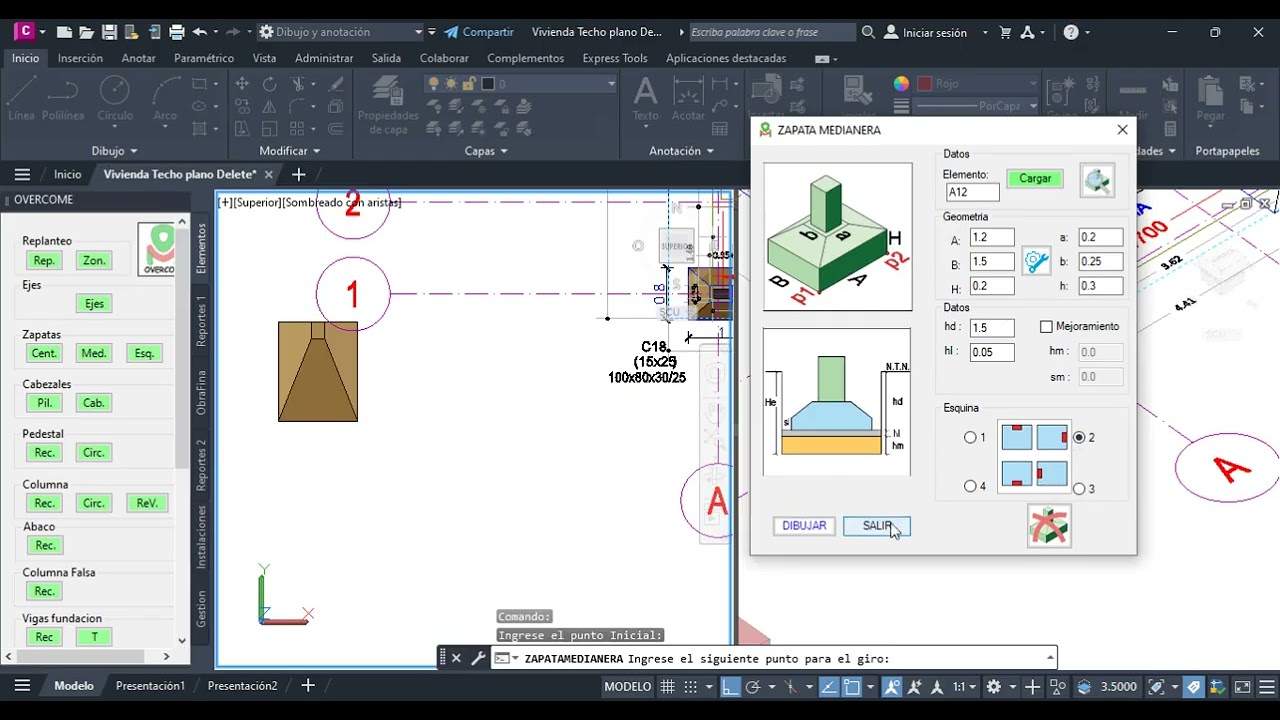
Task: Click the Ejes green button
Action: point(94,303)
